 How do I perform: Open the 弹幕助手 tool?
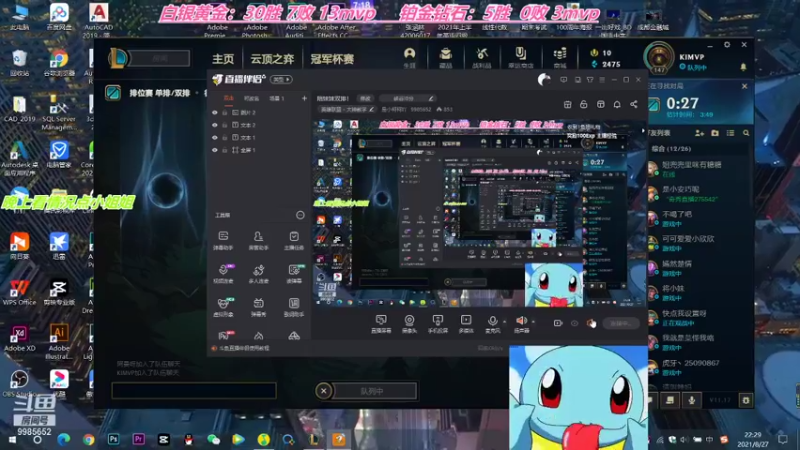click(223, 240)
